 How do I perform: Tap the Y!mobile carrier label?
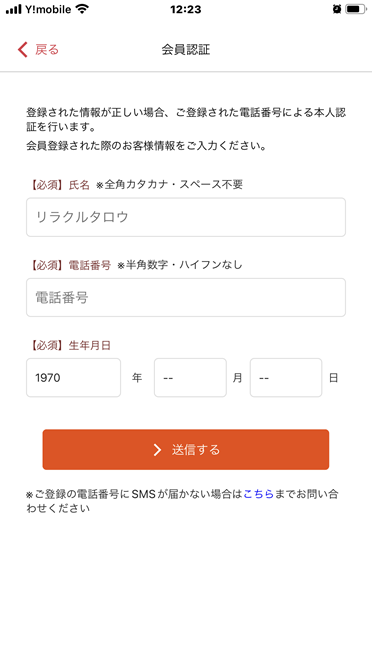click(x=48, y=9)
